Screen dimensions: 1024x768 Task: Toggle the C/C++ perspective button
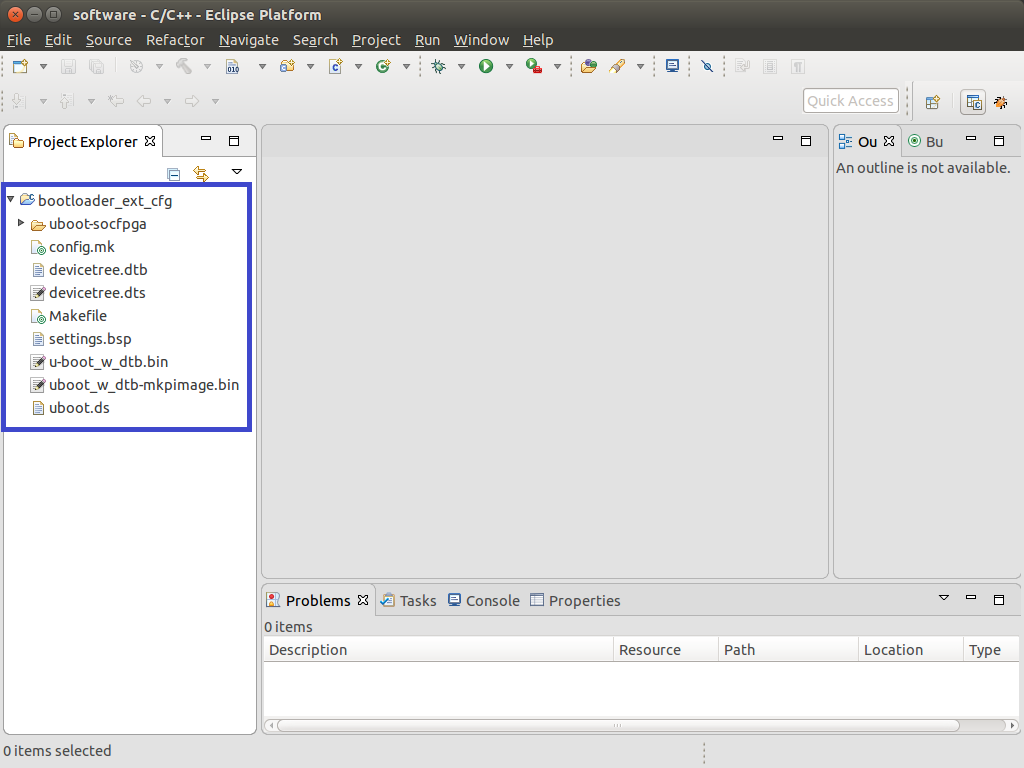tap(973, 102)
